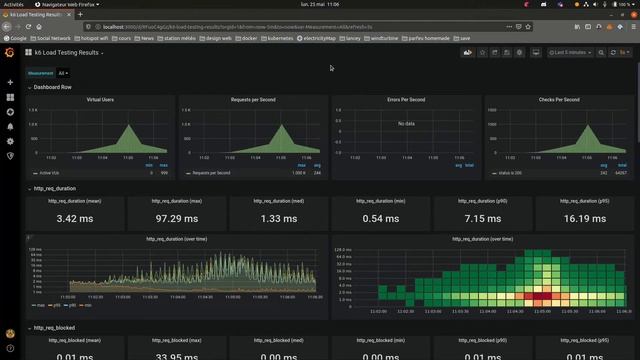Open the Create plus menu in sidebar
640x360 pixels.
[10, 82]
